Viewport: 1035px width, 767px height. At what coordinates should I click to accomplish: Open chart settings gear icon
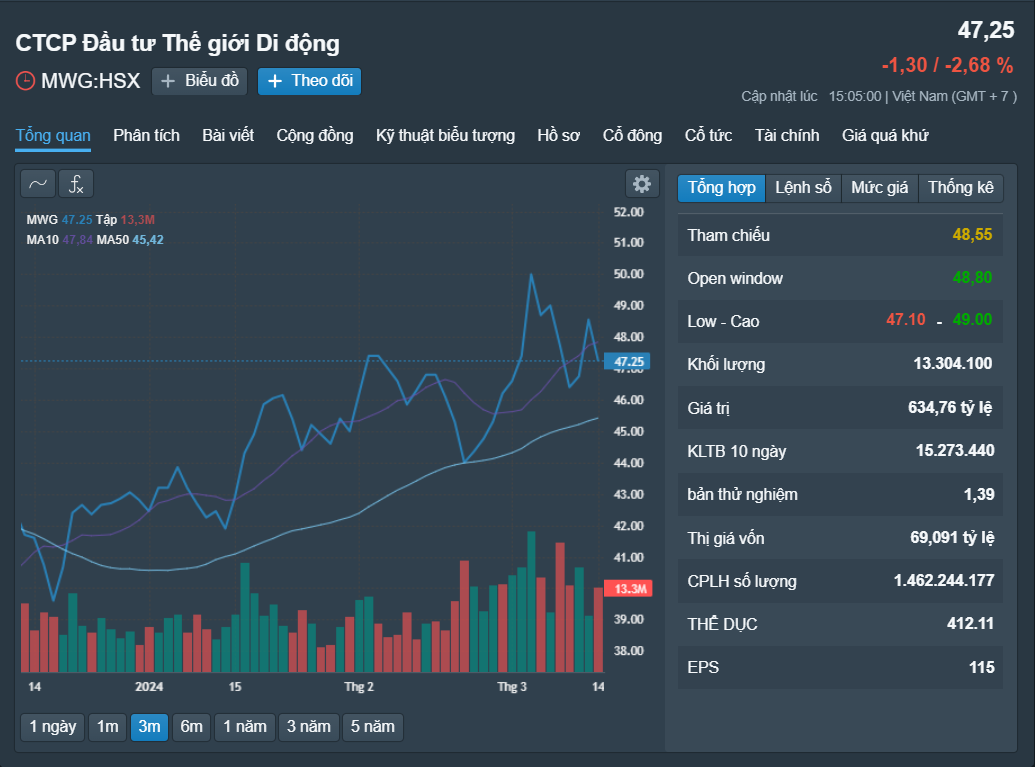(642, 183)
